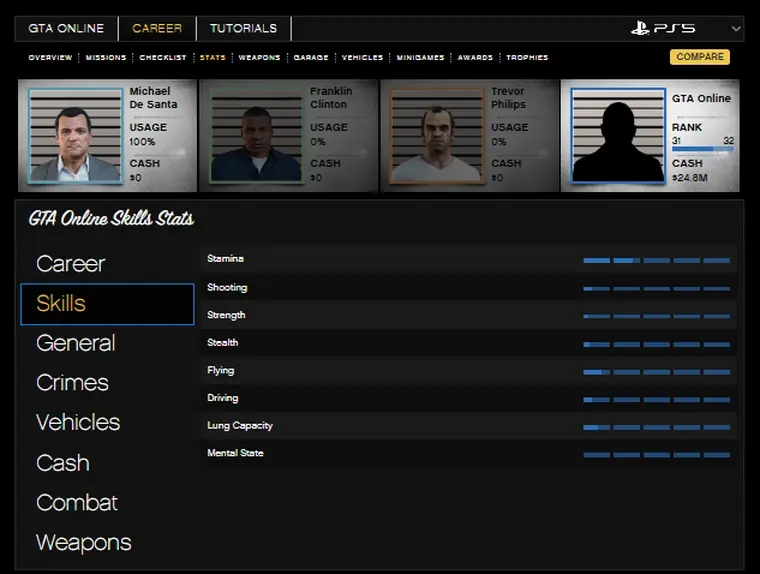Screen dimensions: 760x574
Task: Click the Stamina skill progress bar
Action: click(656, 260)
